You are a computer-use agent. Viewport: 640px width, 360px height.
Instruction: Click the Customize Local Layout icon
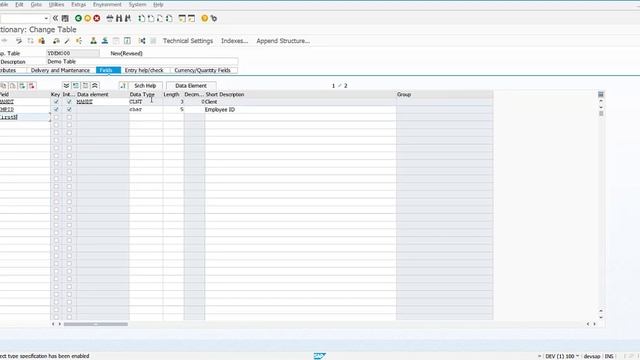pyautogui.click(x=214, y=18)
